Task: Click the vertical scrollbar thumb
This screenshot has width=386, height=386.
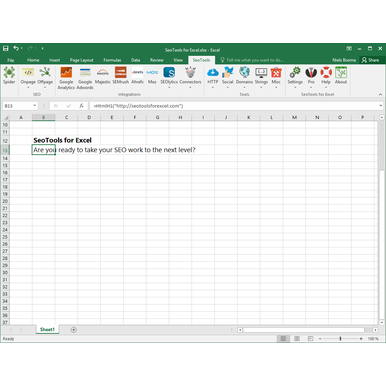Action: click(x=381, y=146)
